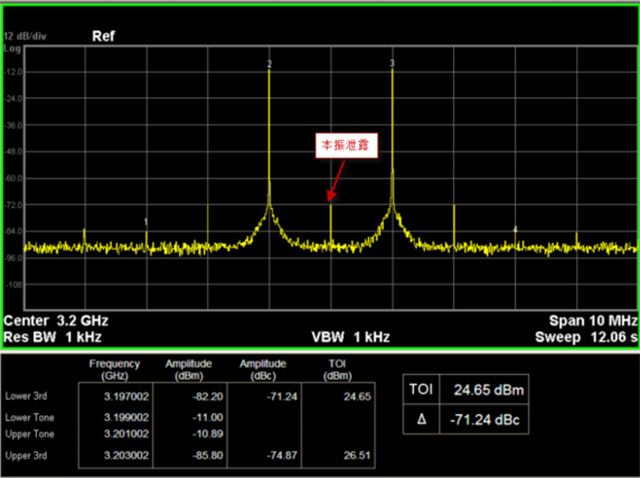Click the 24.65 dBm TOI summary result
The width and height of the screenshot is (640, 478).
[x=489, y=390]
